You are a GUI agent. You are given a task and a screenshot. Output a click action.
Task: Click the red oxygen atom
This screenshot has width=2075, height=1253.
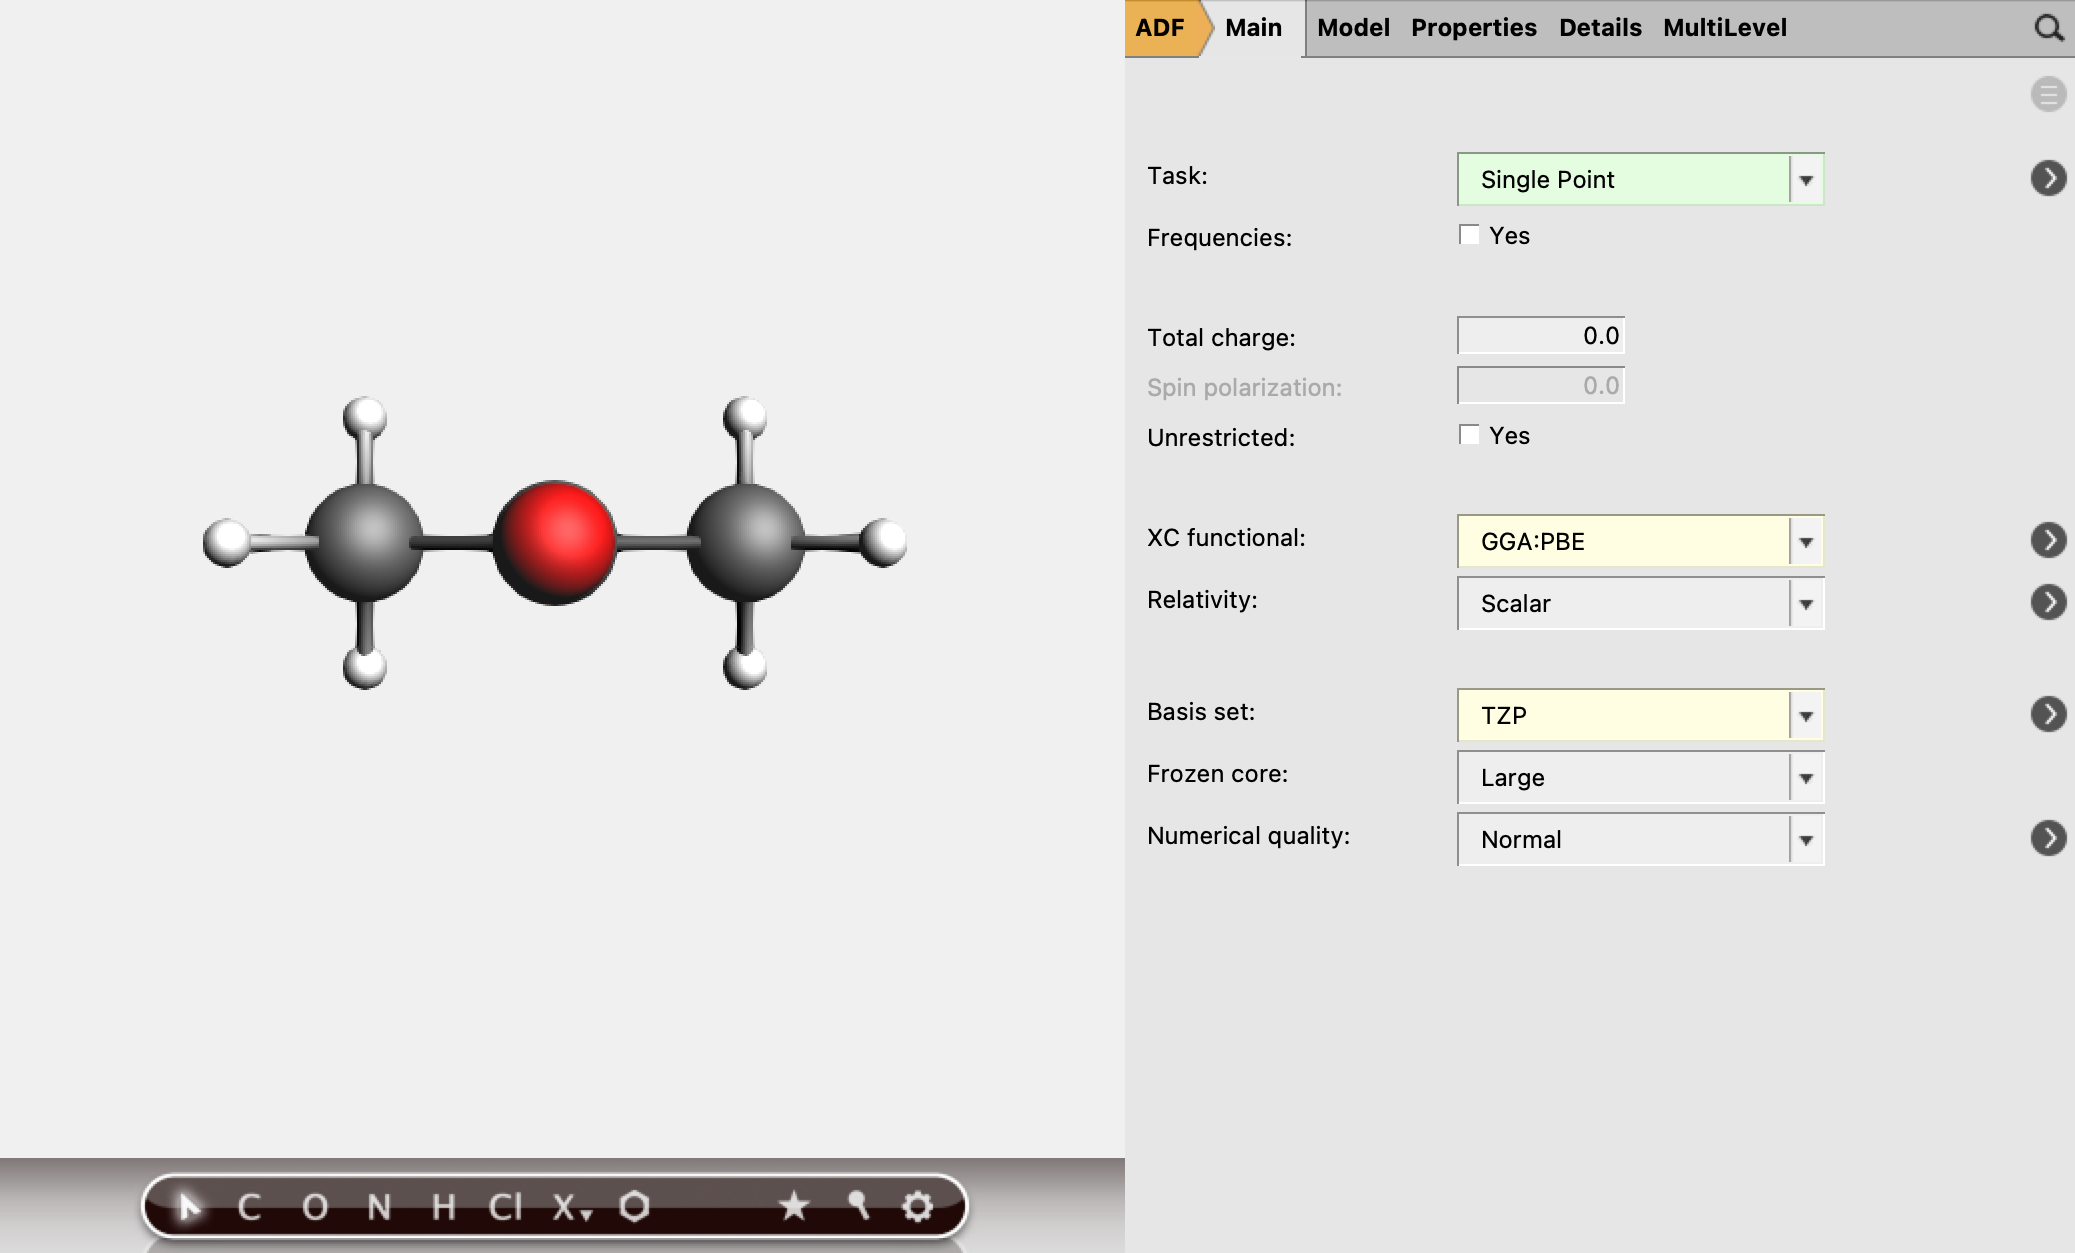tap(554, 542)
